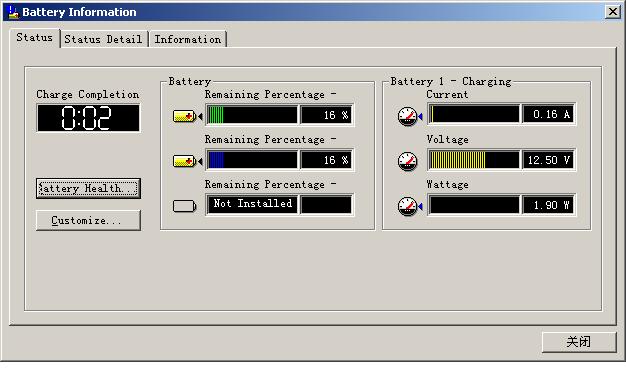Click the 12.50 V voltage value
The width and height of the screenshot is (626, 384).
pyautogui.click(x=549, y=160)
